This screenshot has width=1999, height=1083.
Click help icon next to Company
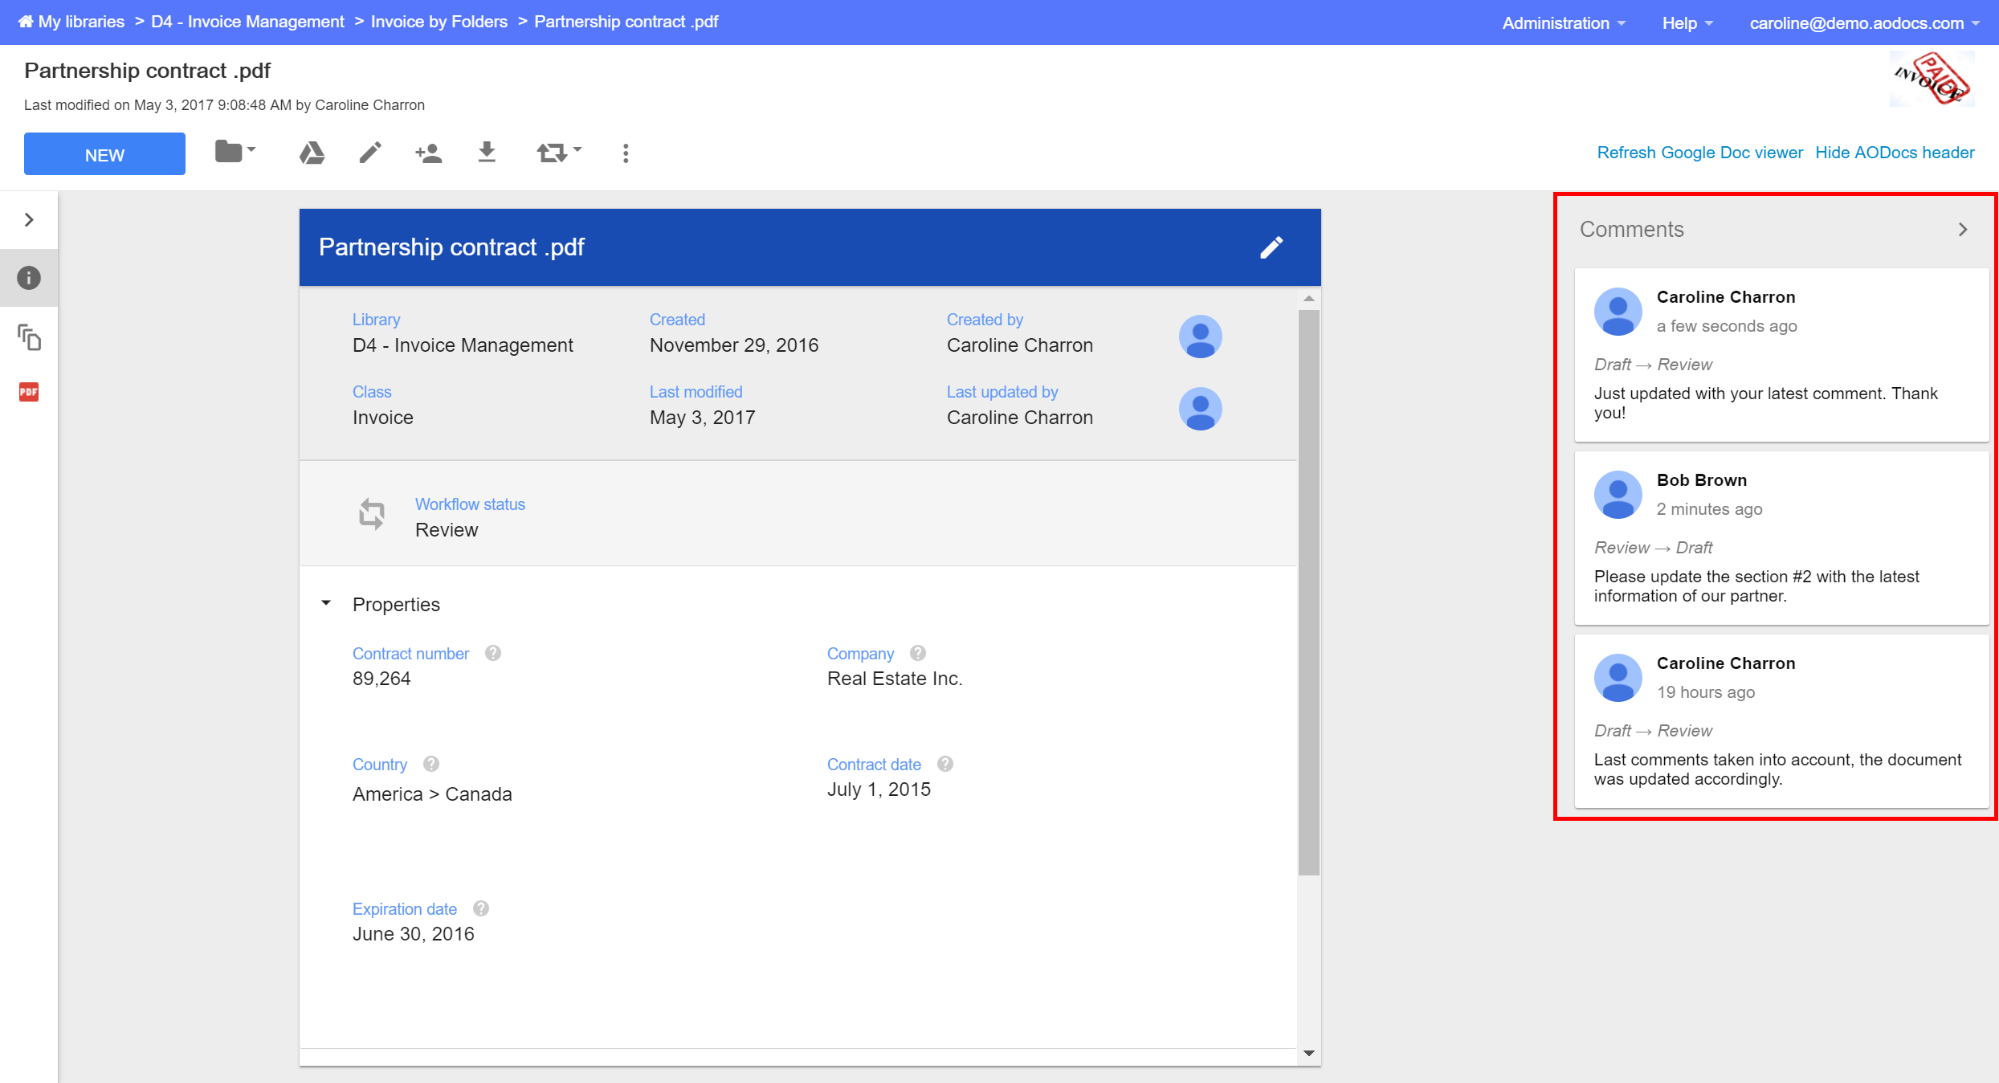pyautogui.click(x=918, y=653)
